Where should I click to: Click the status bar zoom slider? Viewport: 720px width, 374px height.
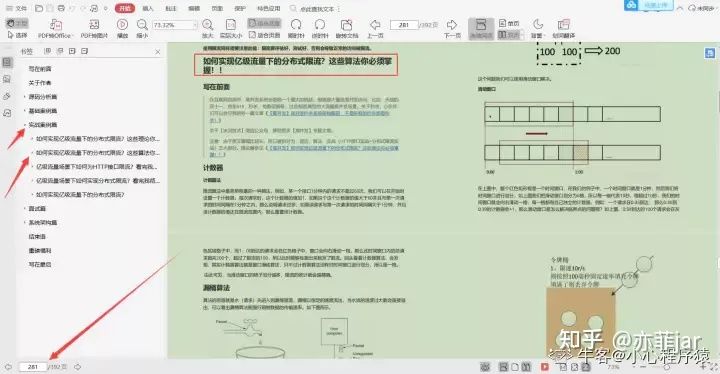click(x=668, y=367)
